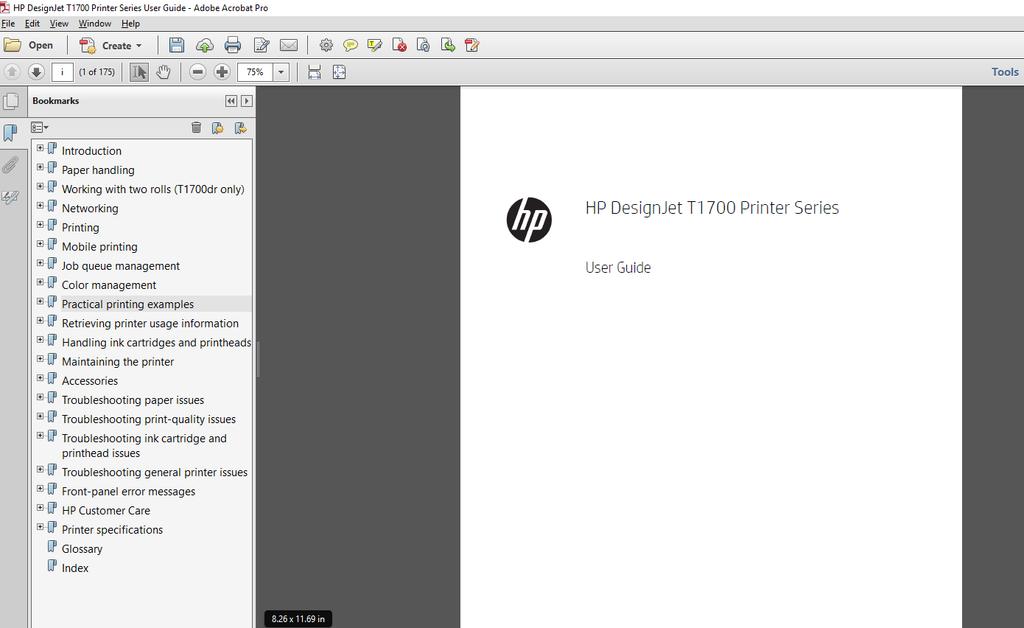1024x628 pixels.
Task: Select the Mobile printing bookmark label
Action: pyautogui.click(x=99, y=247)
